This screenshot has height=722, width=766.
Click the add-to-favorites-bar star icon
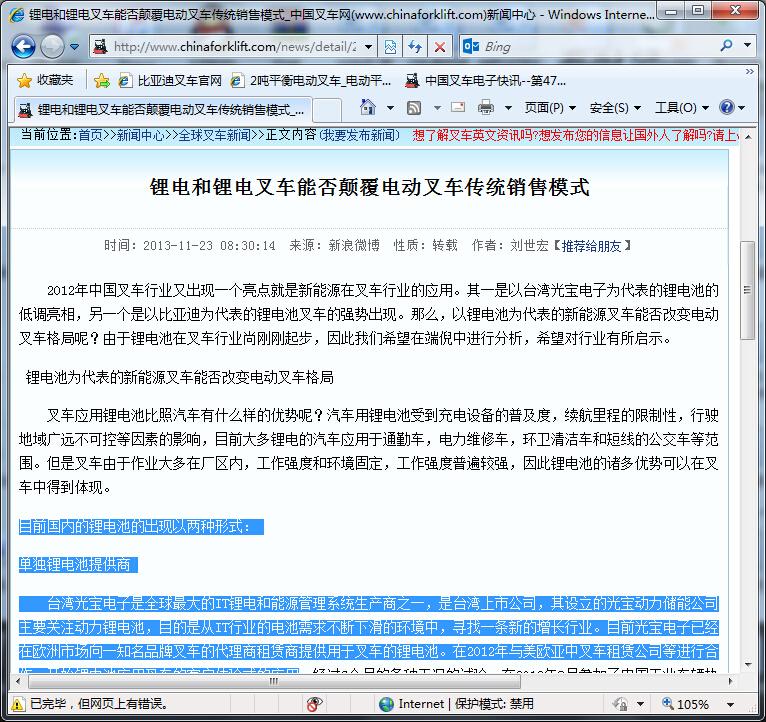(102, 80)
